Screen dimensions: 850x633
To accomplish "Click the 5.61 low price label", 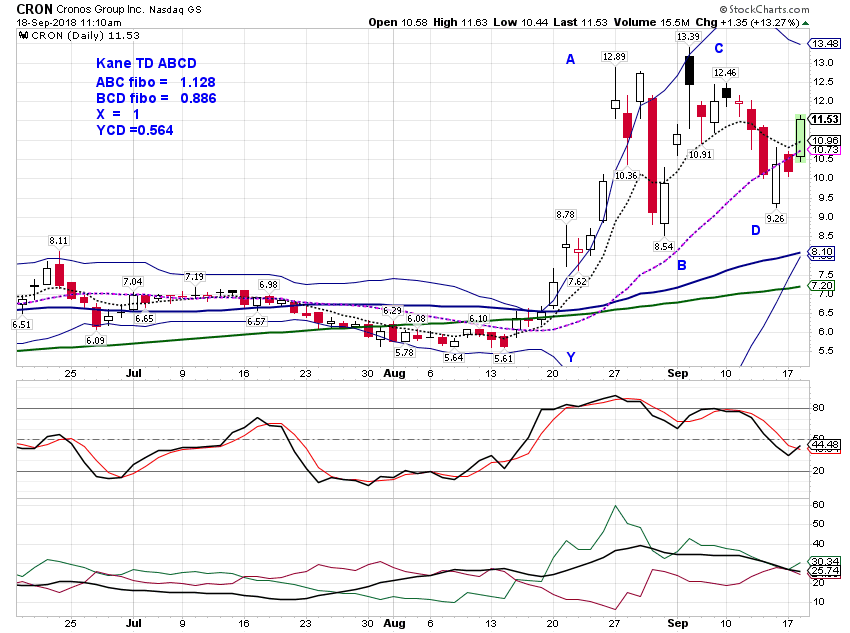I will [503, 359].
